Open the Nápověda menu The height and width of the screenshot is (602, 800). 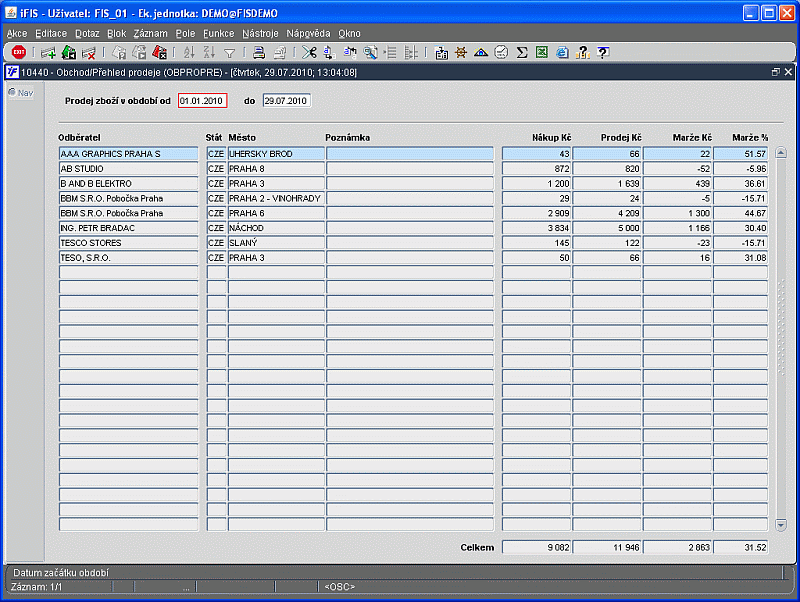point(308,33)
